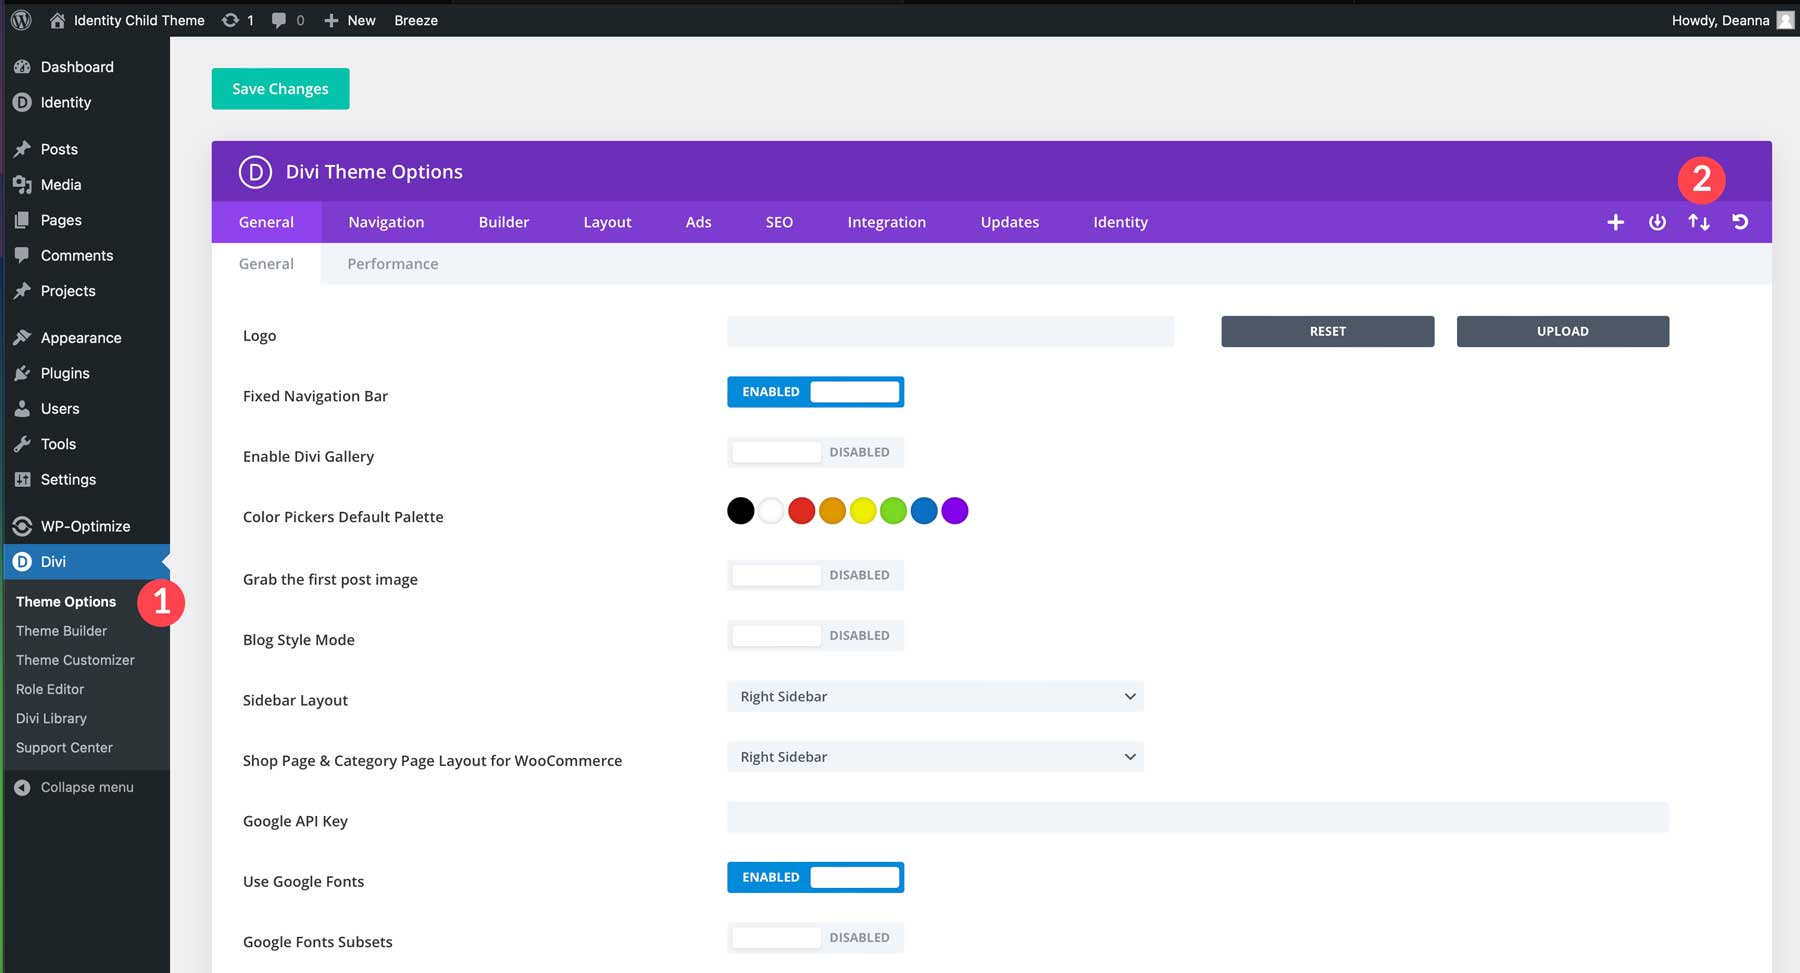1800x973 pixels.
Task: Open Role Editor link
Action: (50, 689)
